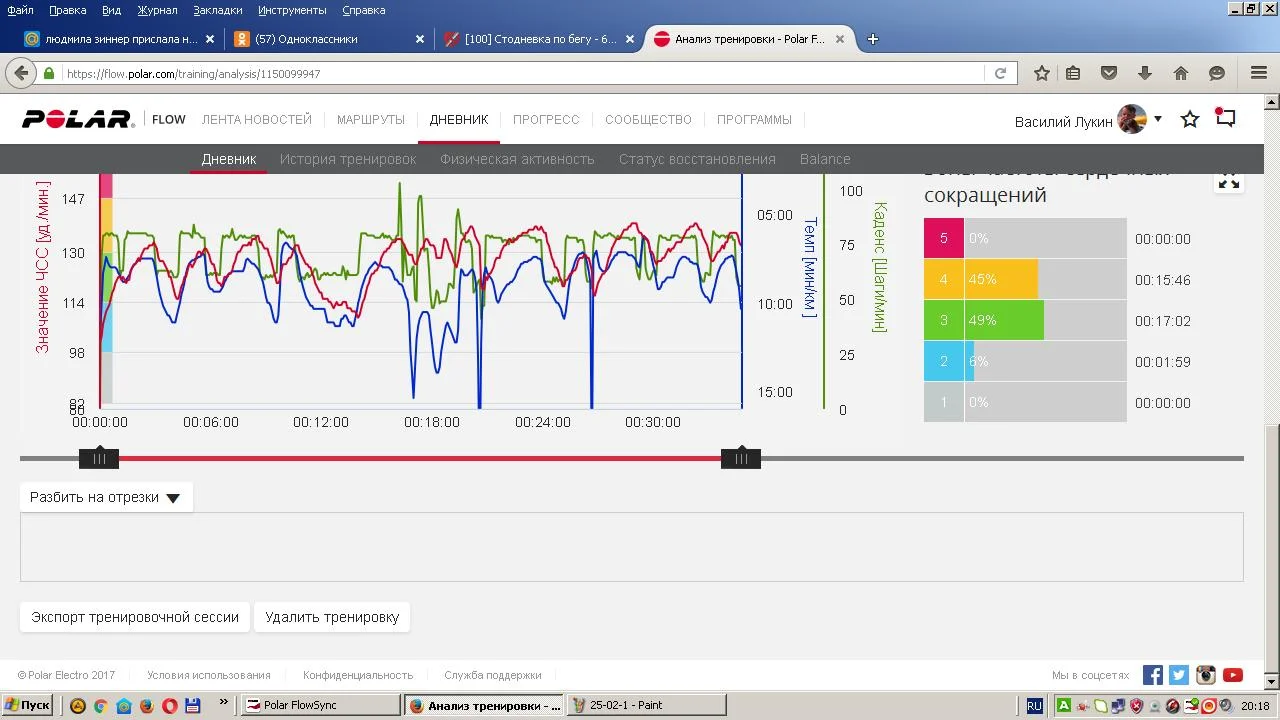The height and width of the screenshot is (720, 1280).
Task: Open the Firefox hamburger menu
Action: (x=1259, y=73)
